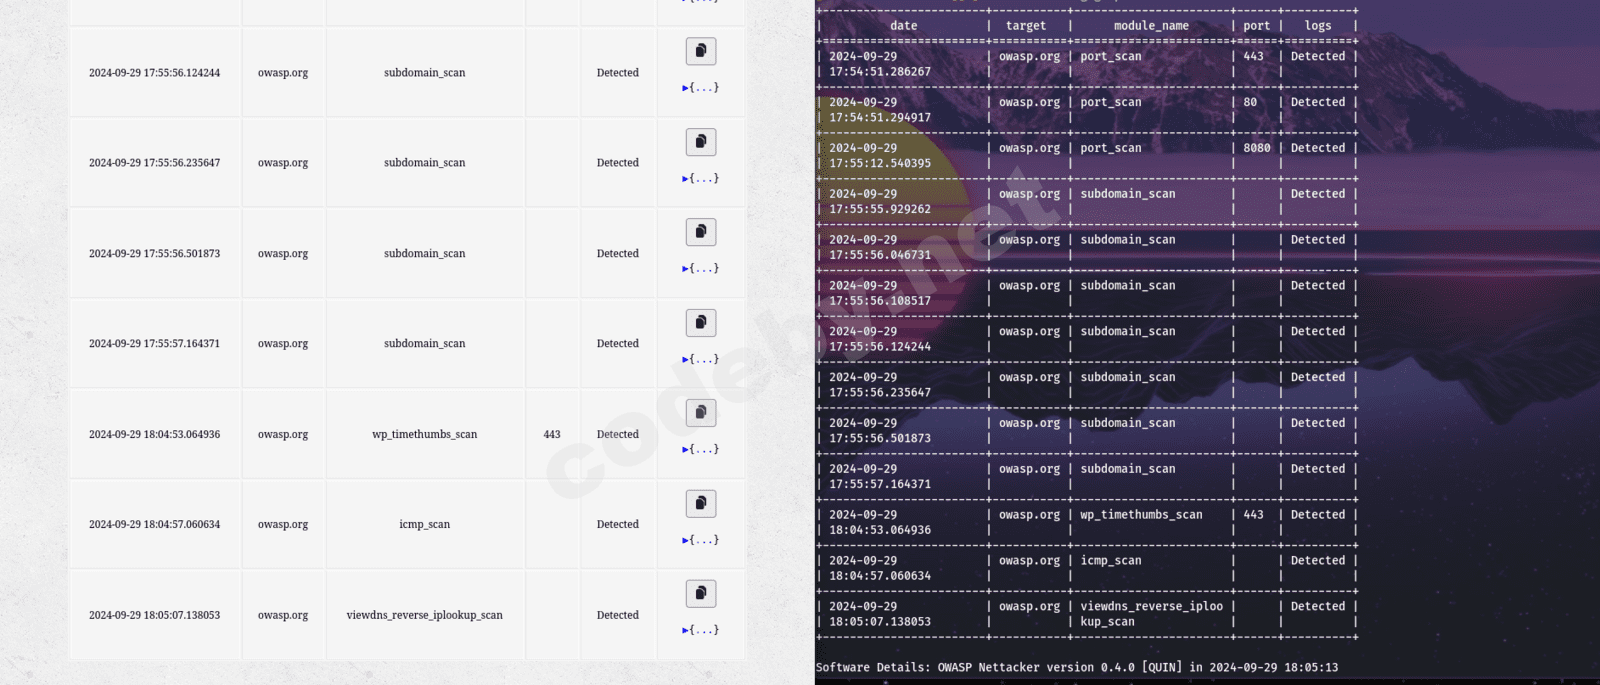1600x685 pixels.
Task: Click wp_timethumbs_scan in terminal output
Action: point(1141,515)
